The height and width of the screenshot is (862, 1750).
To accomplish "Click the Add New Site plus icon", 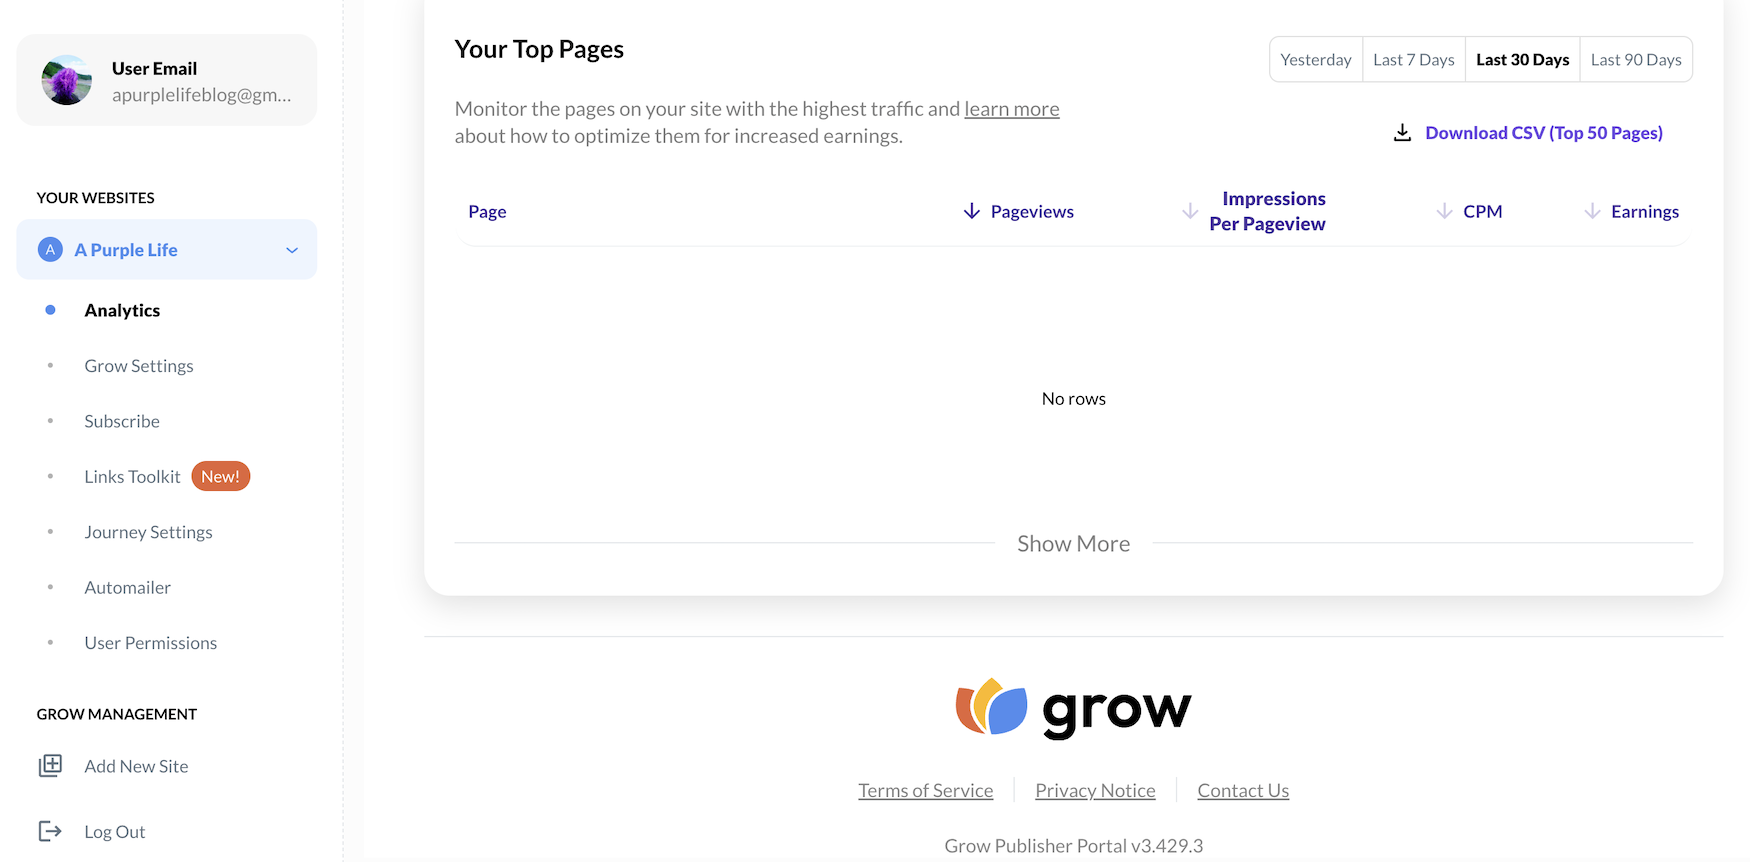I will point(50,766).
